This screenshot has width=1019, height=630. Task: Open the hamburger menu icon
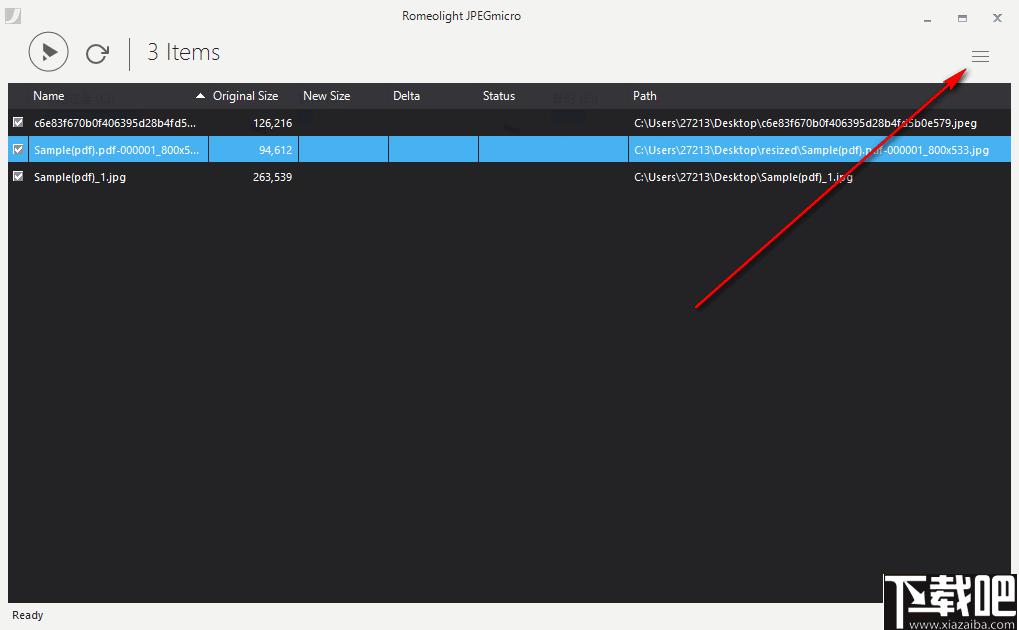(x=980, y=57)
